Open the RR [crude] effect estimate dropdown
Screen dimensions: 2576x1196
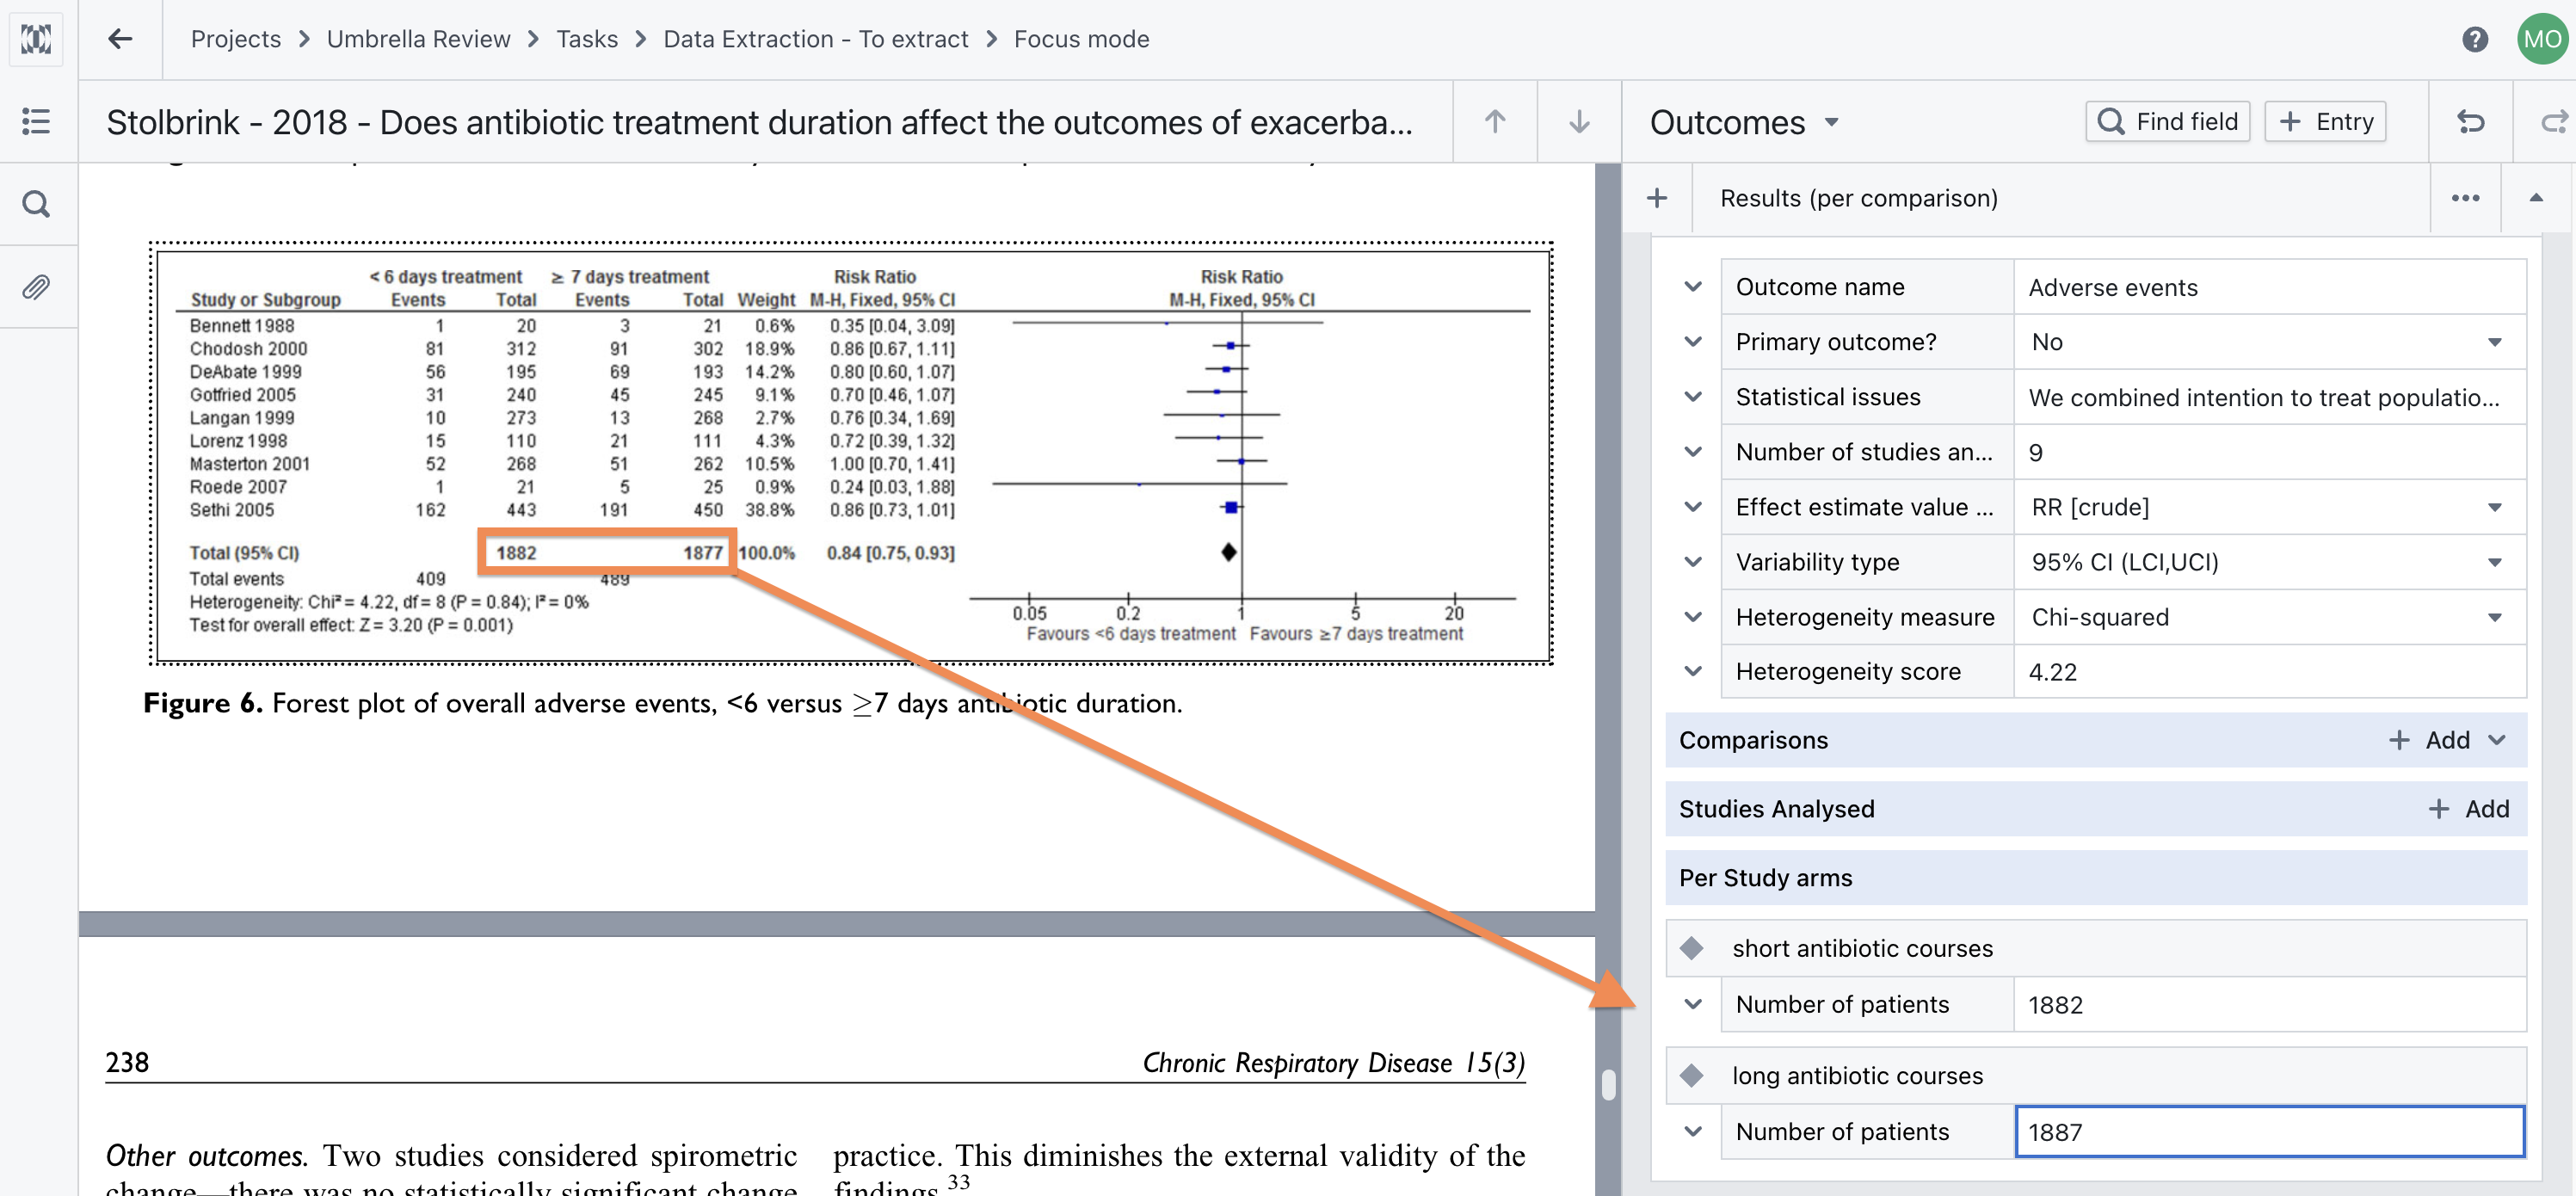[2269, 507]
